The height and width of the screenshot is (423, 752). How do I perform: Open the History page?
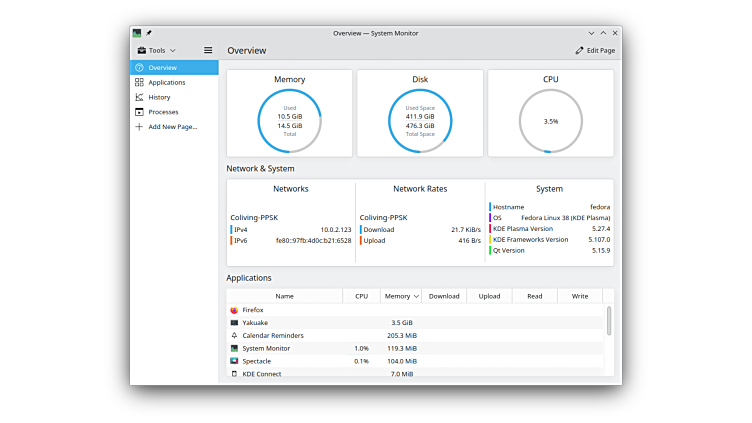click(x=159, y=97)
